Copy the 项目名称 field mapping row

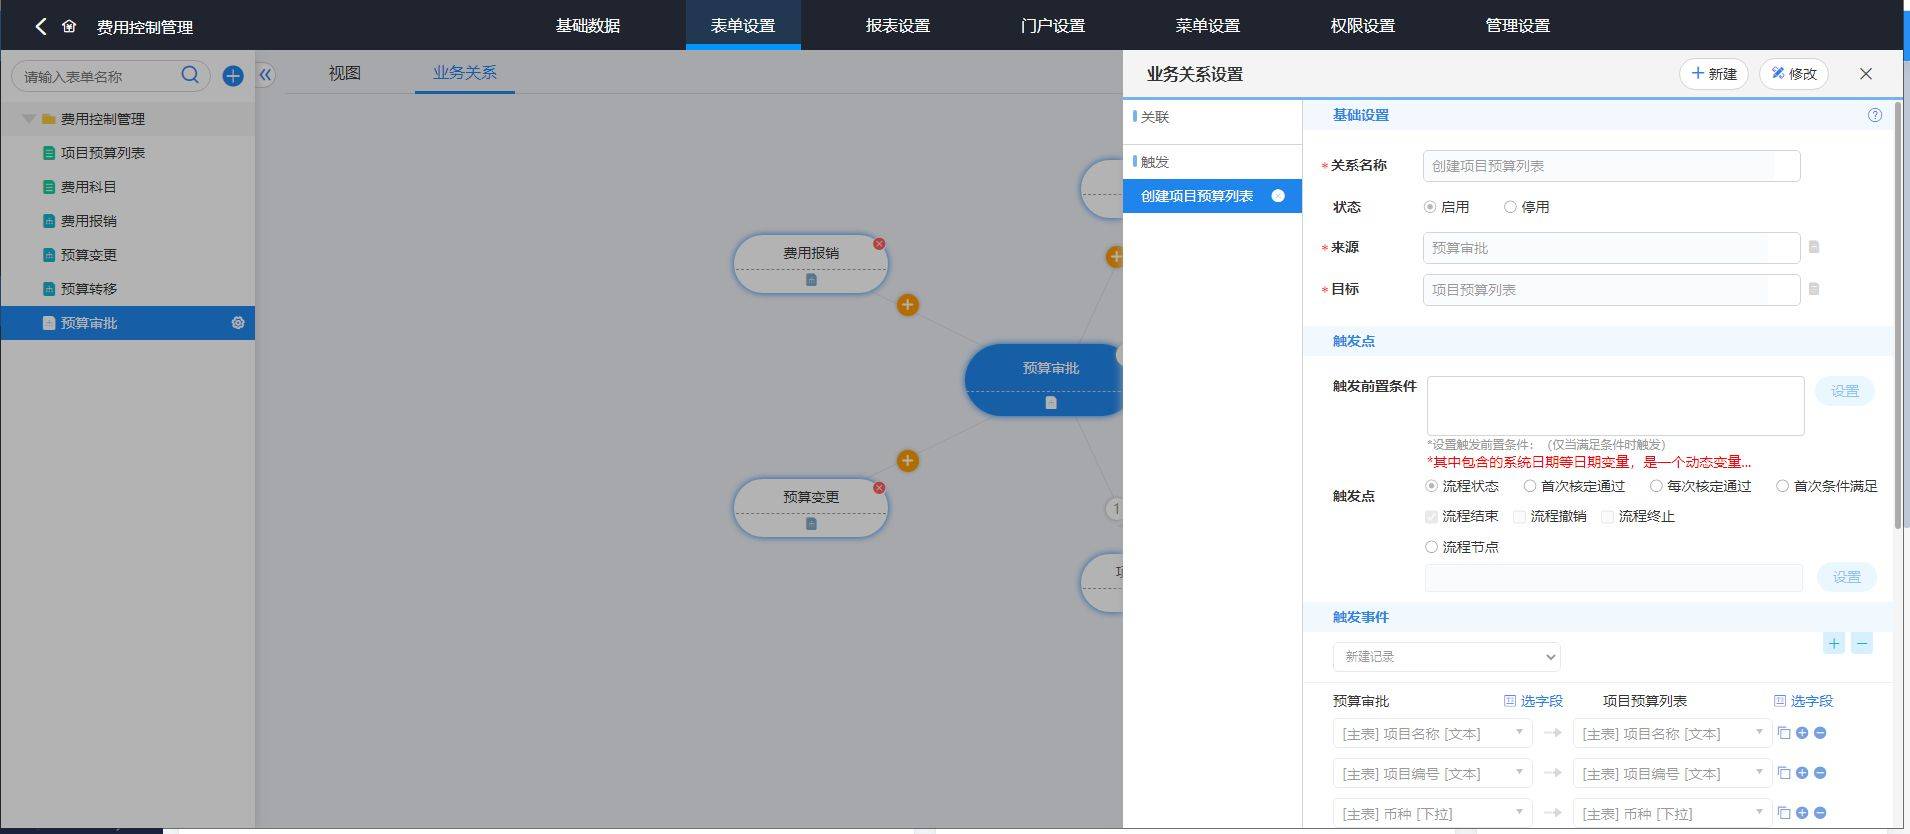click(1783, 733)
